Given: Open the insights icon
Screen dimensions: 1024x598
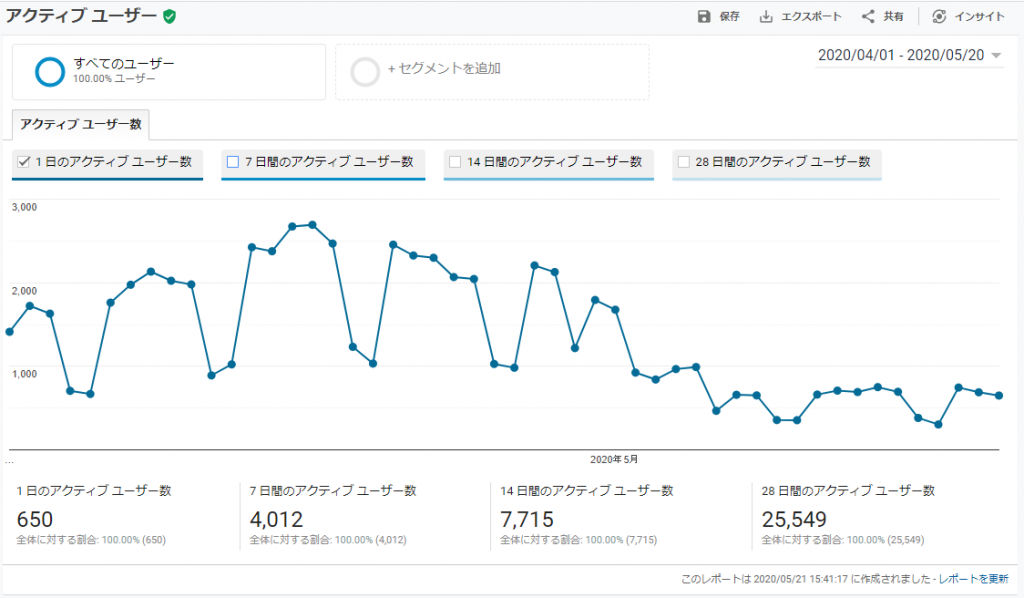Looking at the screenshot, I should pos(939,16).
